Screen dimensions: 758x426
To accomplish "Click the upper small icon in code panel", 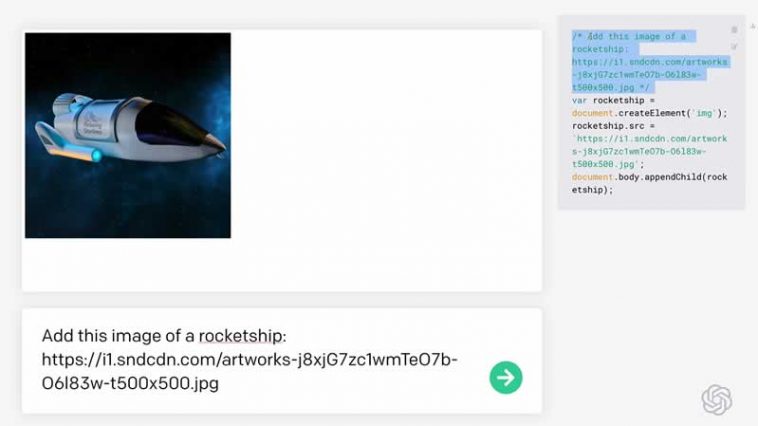I will [734, 30].
